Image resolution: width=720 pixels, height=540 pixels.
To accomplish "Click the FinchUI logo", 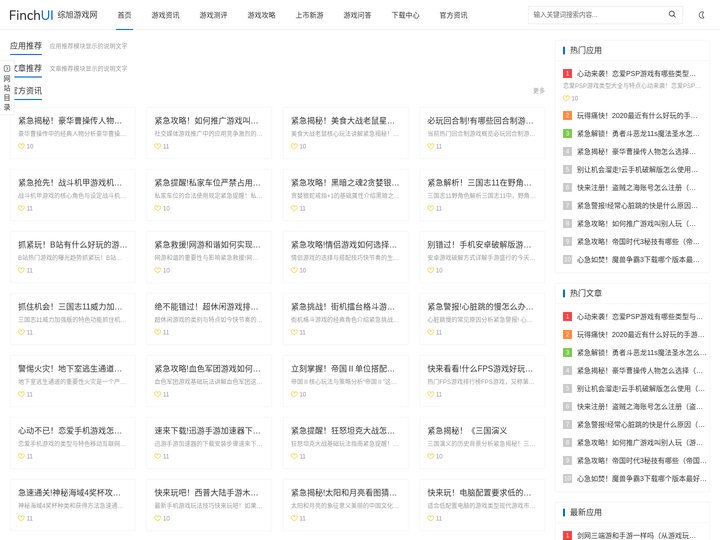I will click(x=31, y=15).
